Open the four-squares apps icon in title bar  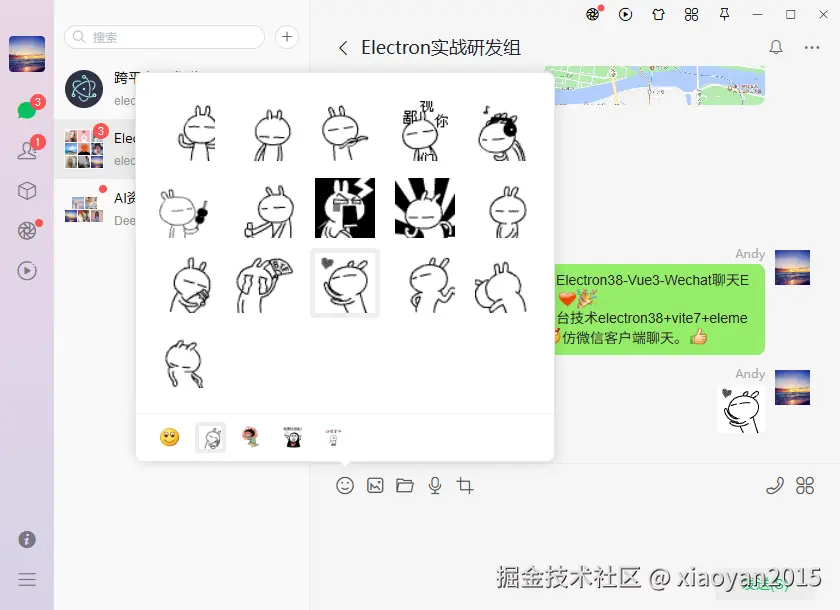coord(692,14)
